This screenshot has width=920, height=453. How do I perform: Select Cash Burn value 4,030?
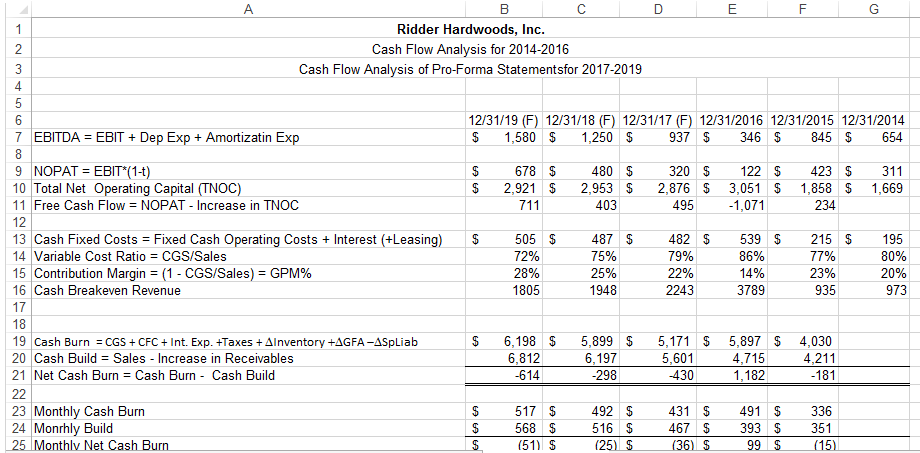pos(802,341)
